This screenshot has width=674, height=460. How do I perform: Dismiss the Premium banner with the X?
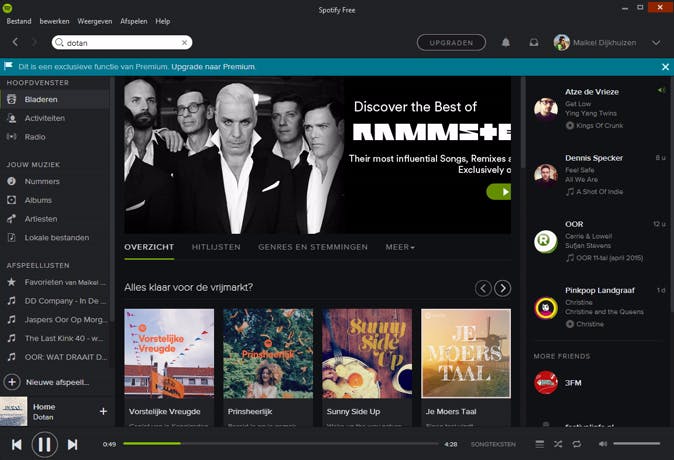(665, 67)
